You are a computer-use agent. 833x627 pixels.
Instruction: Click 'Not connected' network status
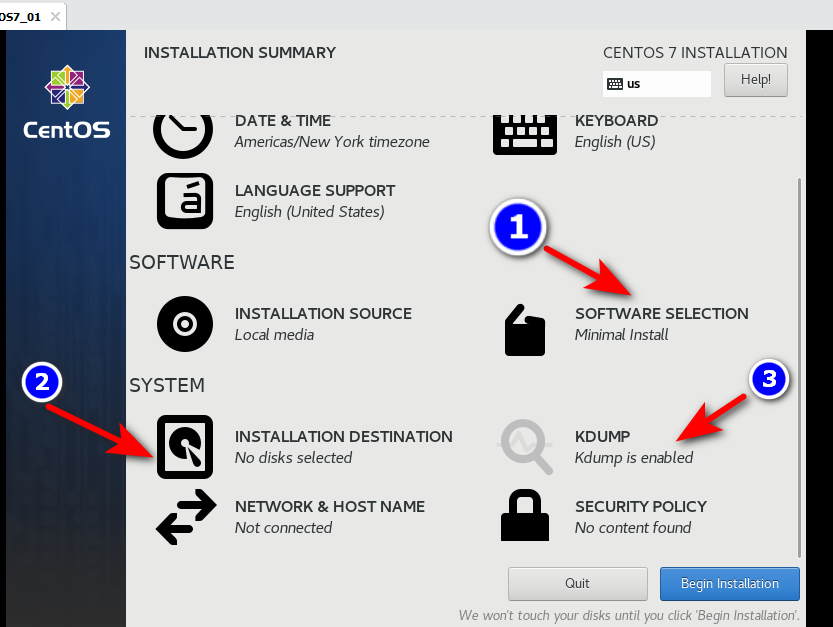[283, 528]
